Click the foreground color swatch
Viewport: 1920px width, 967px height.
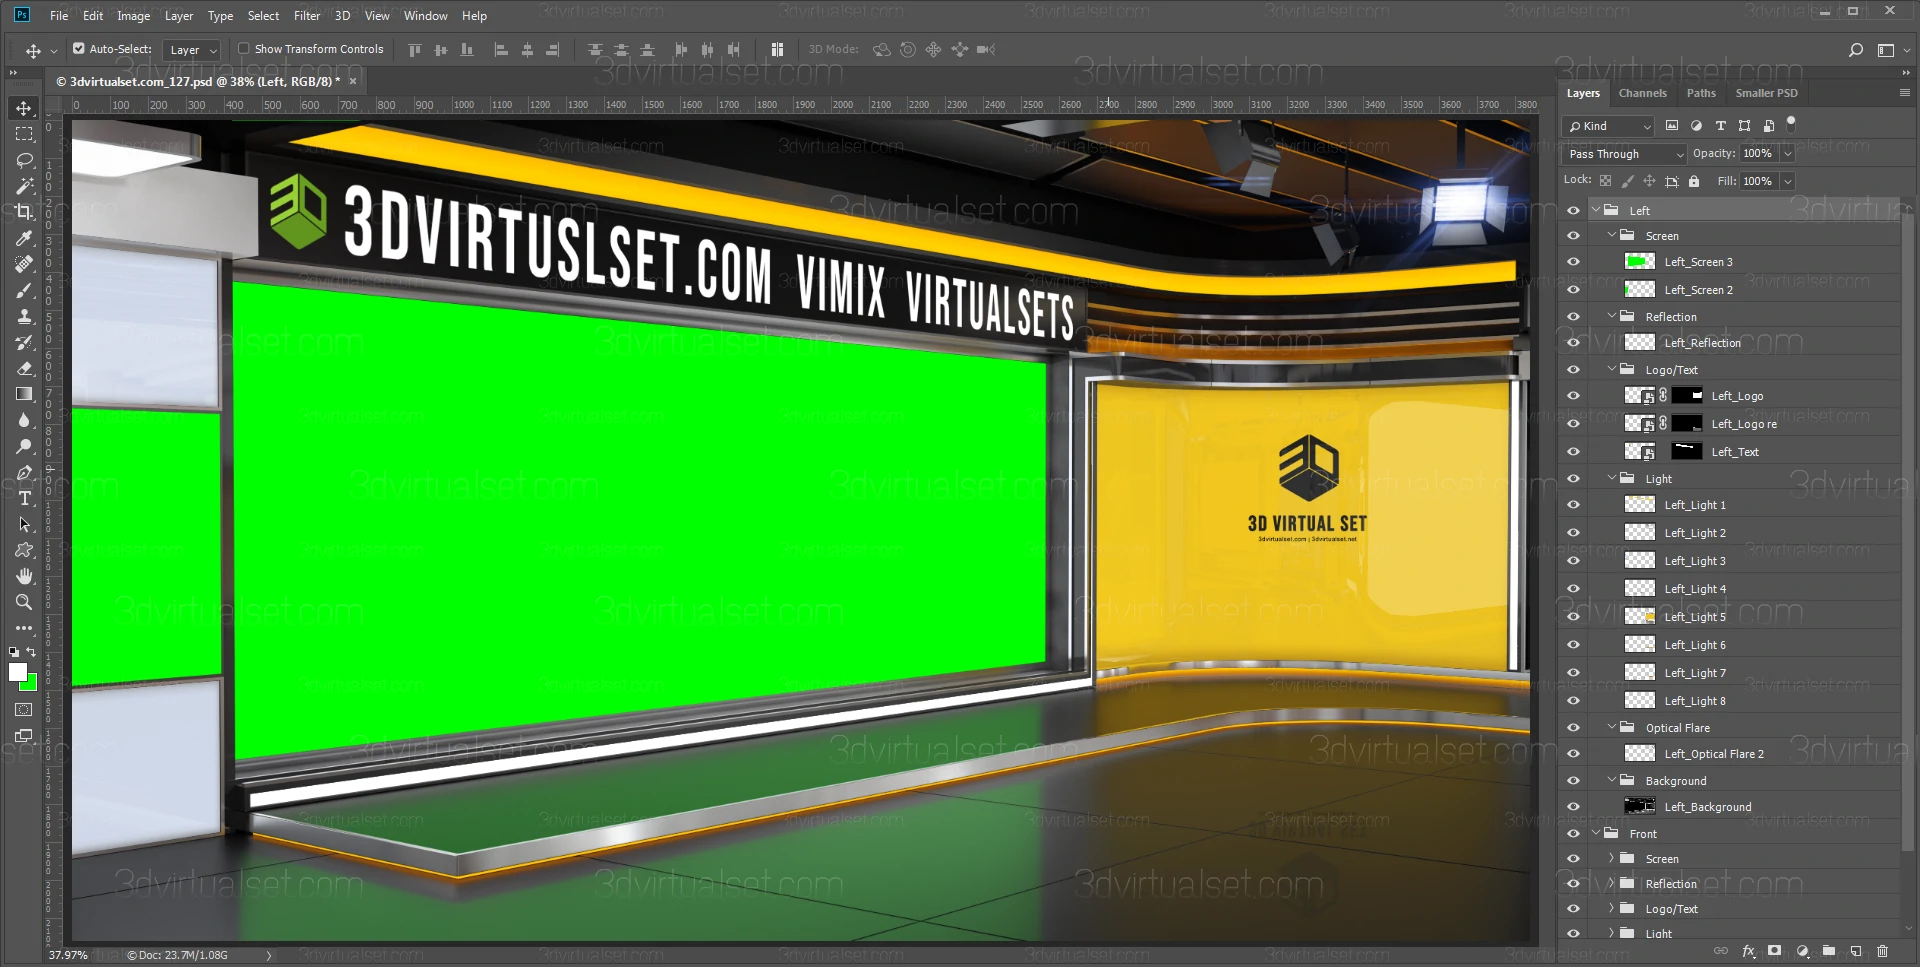(x=17, y=672)
